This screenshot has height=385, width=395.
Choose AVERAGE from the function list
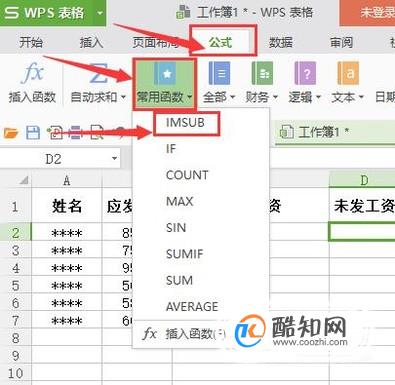[192, 306]
